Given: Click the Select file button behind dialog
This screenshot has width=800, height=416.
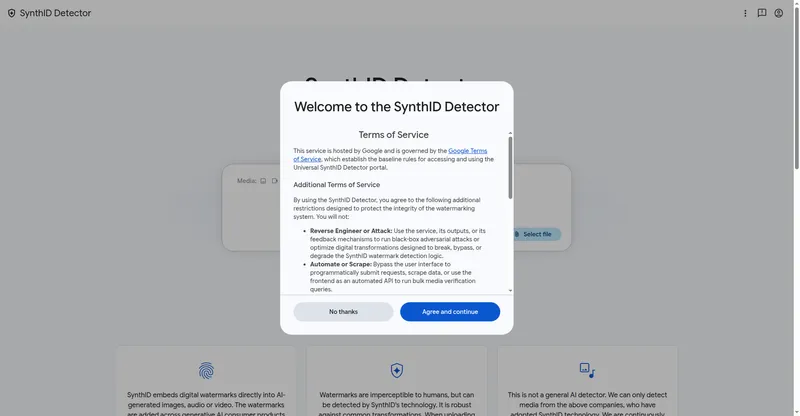Looking at the screenshot, I should [534, 234].
